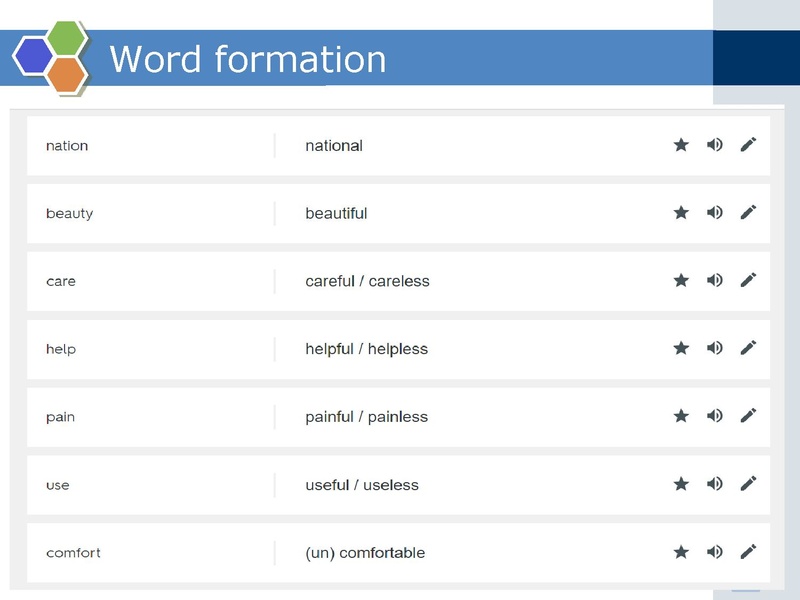Click the "beautiful" answer text
Viewport: 800px width, 600px height.
[x=339, y=213]
